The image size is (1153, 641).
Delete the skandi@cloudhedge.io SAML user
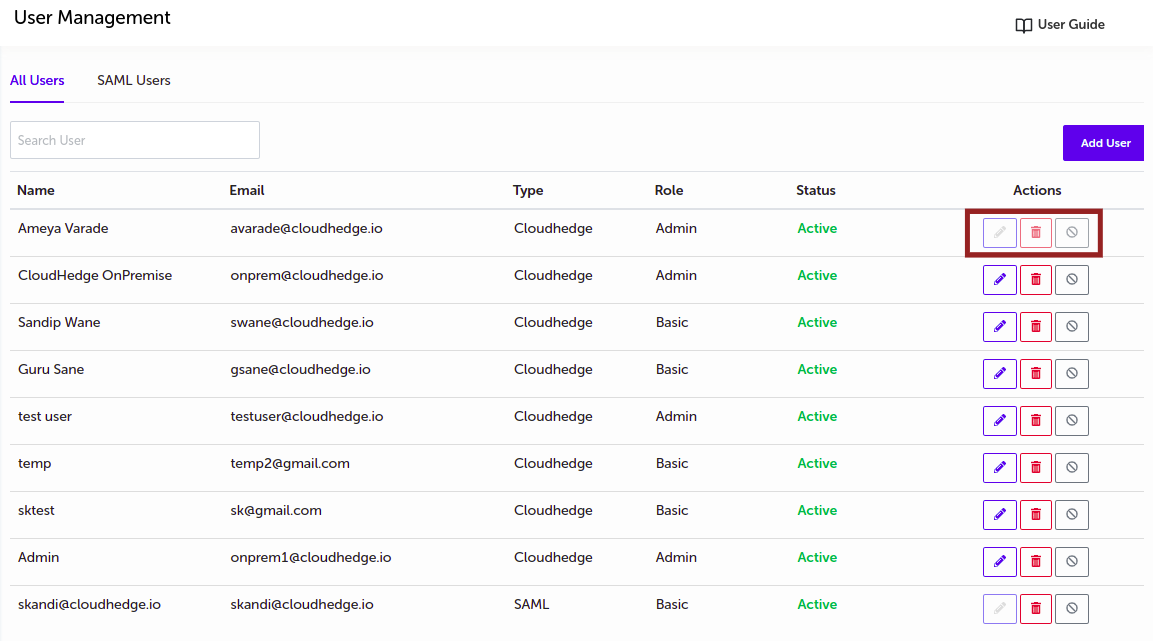click(1035, 609)
